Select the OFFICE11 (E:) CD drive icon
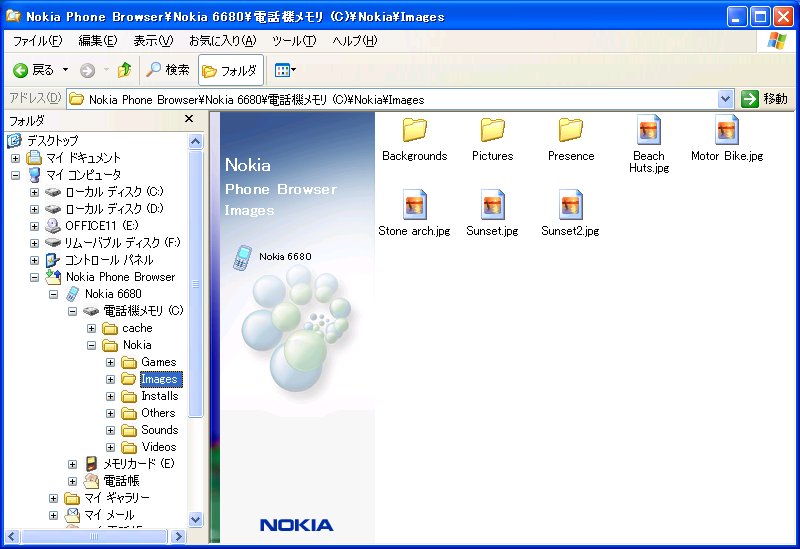The width and height of the screenshot is (800, 549). tap(53, 226)
